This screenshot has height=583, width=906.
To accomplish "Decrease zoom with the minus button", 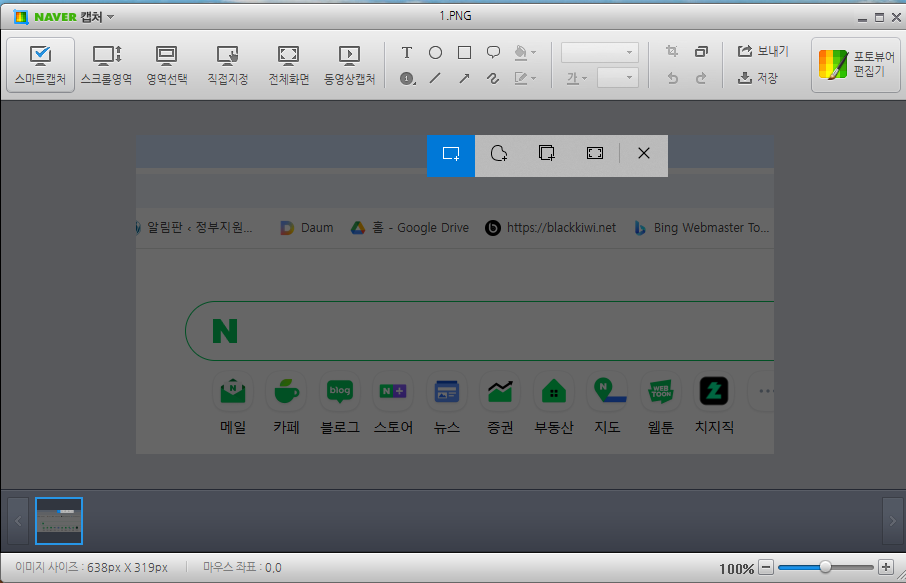I will click(x=766, y=567).
